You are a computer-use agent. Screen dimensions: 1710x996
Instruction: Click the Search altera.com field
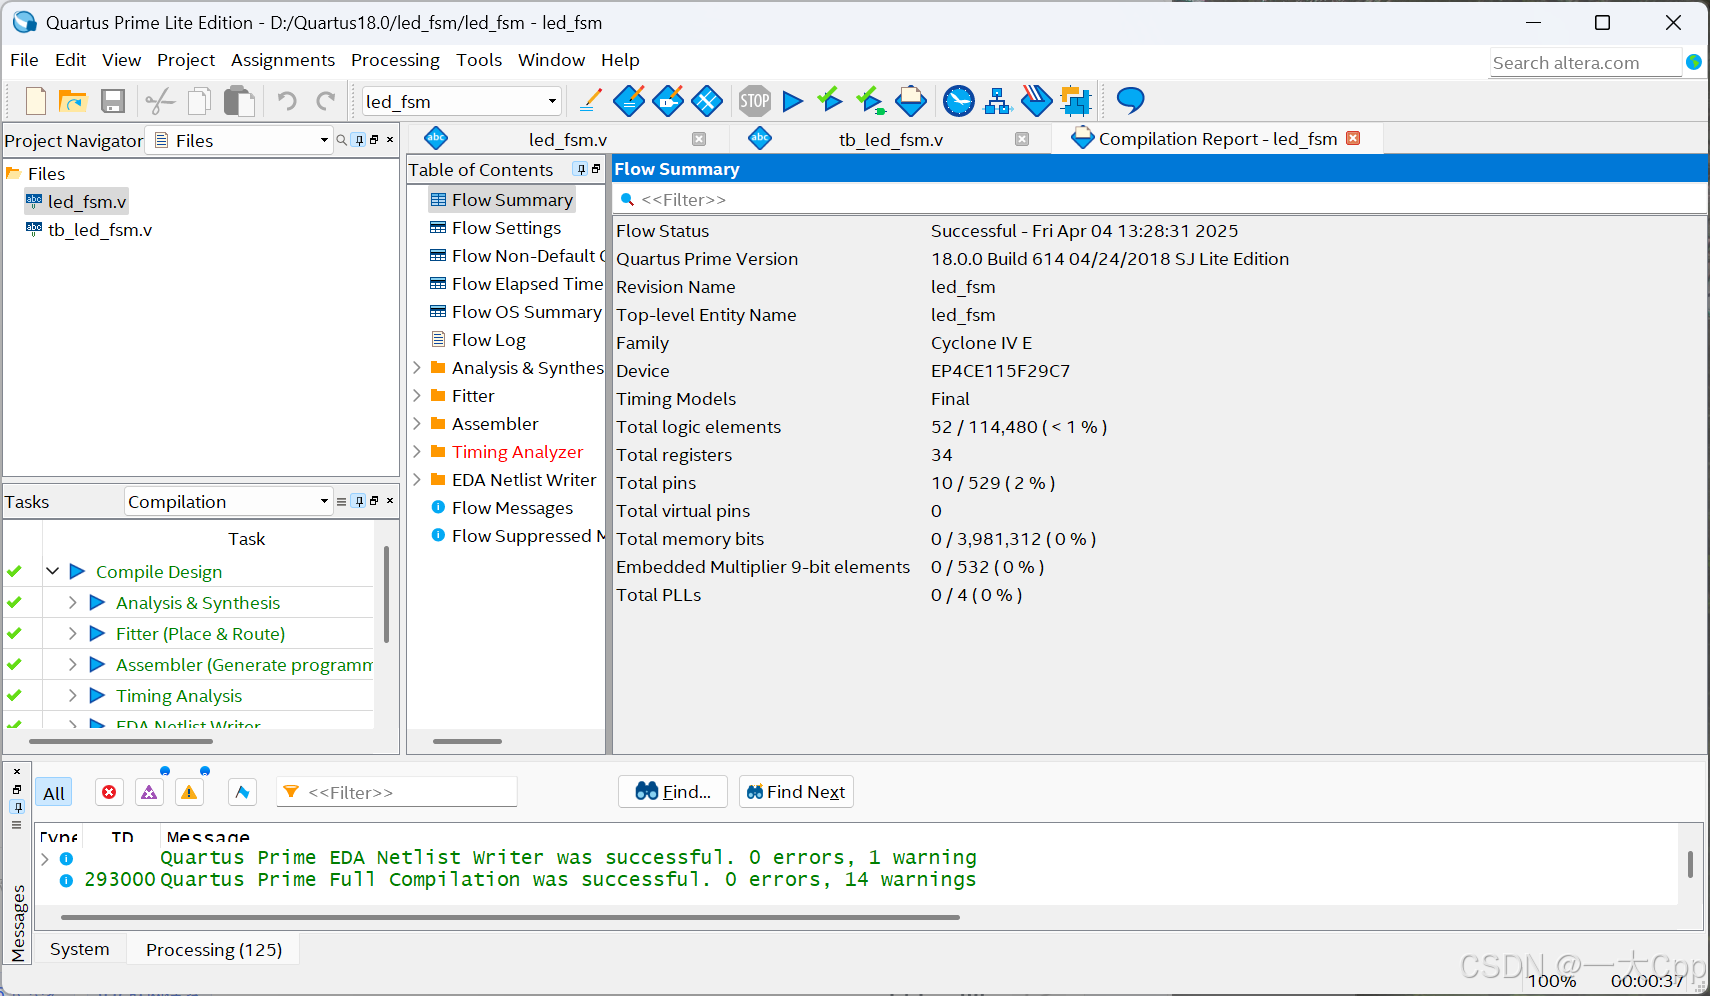pos(1586,62)
